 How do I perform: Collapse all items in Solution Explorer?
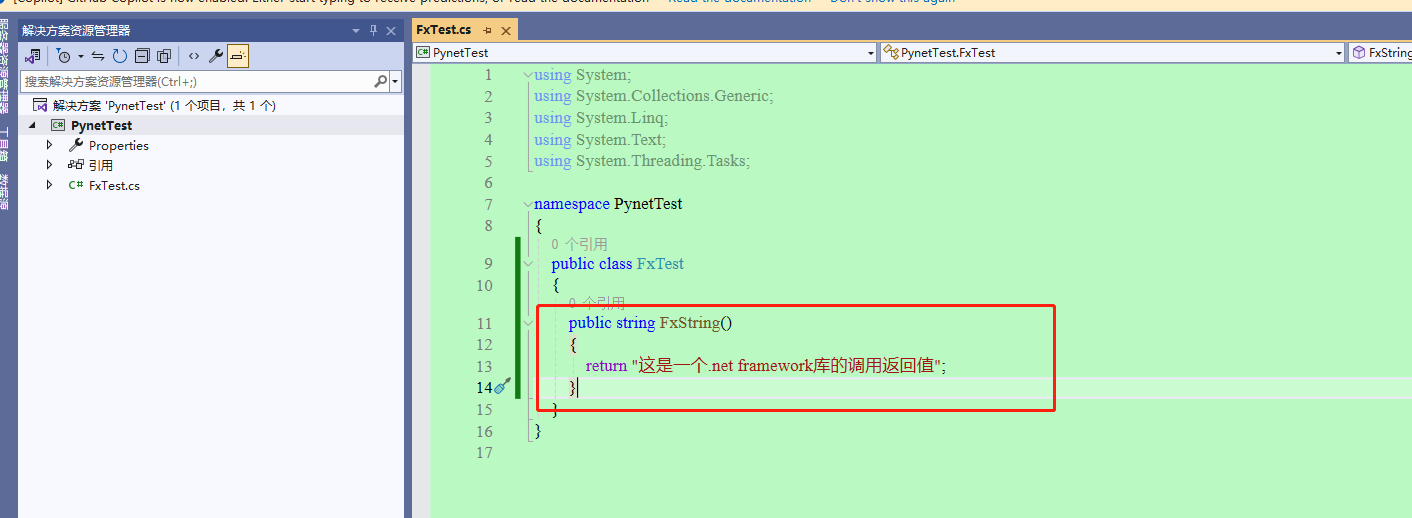pos(142,56)
